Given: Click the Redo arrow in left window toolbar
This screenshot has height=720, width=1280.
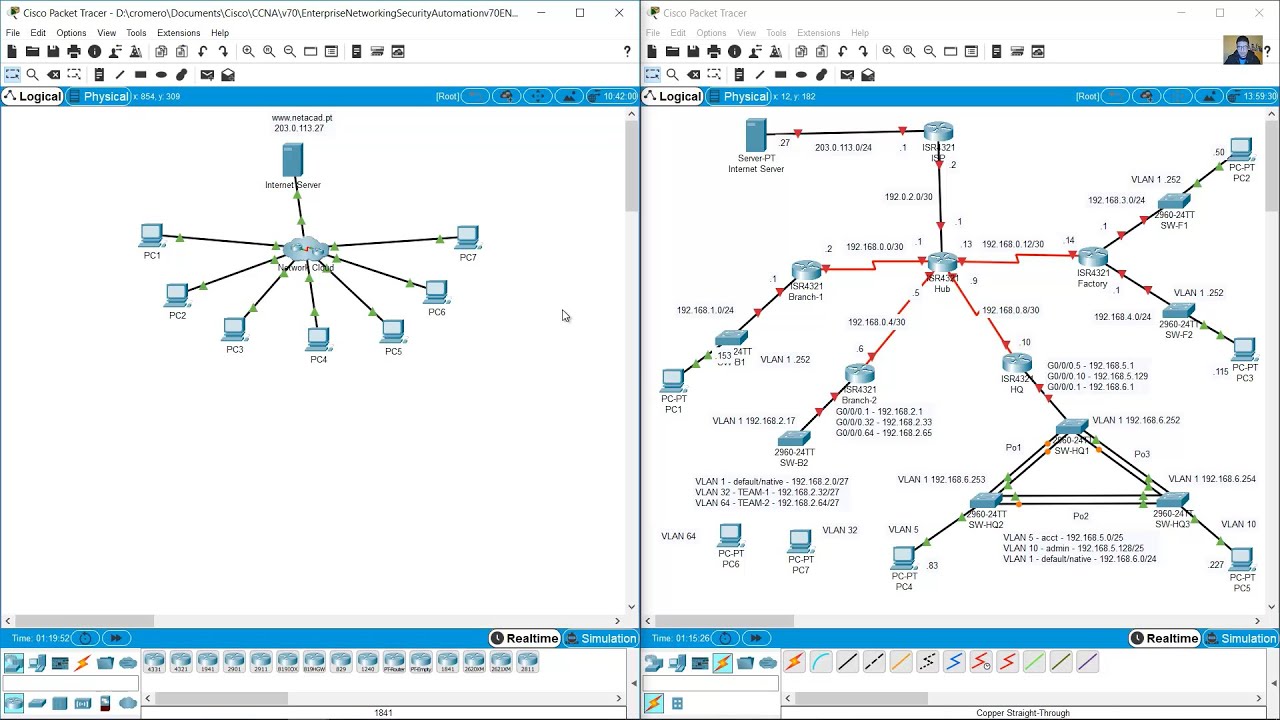Looking at the screenshot, I should [x=223, y=51].
